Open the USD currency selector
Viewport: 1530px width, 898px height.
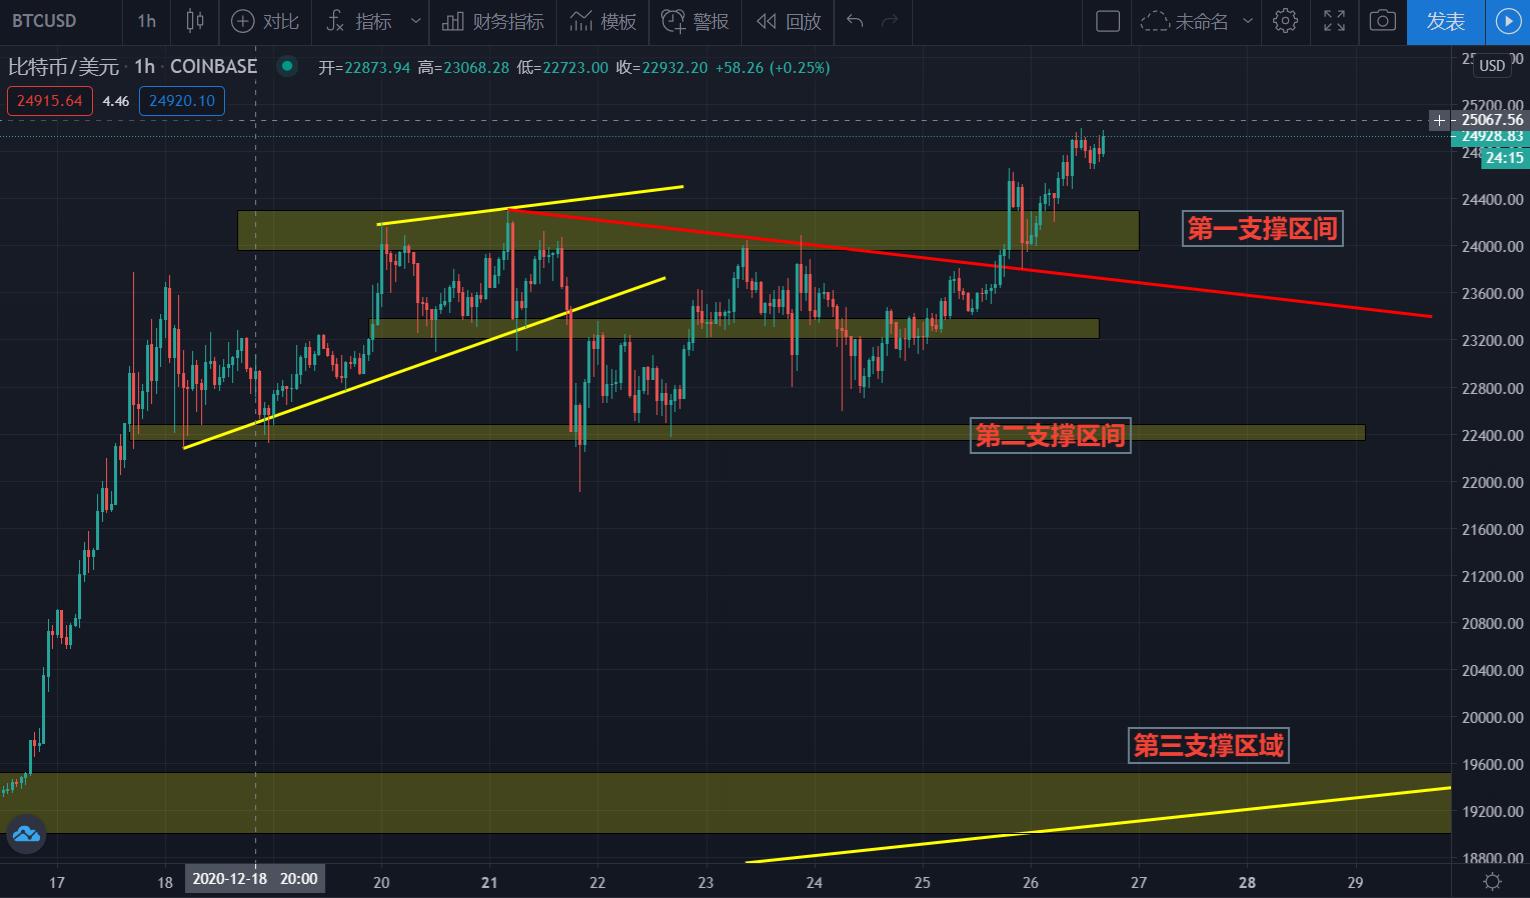pos(1492,65)
